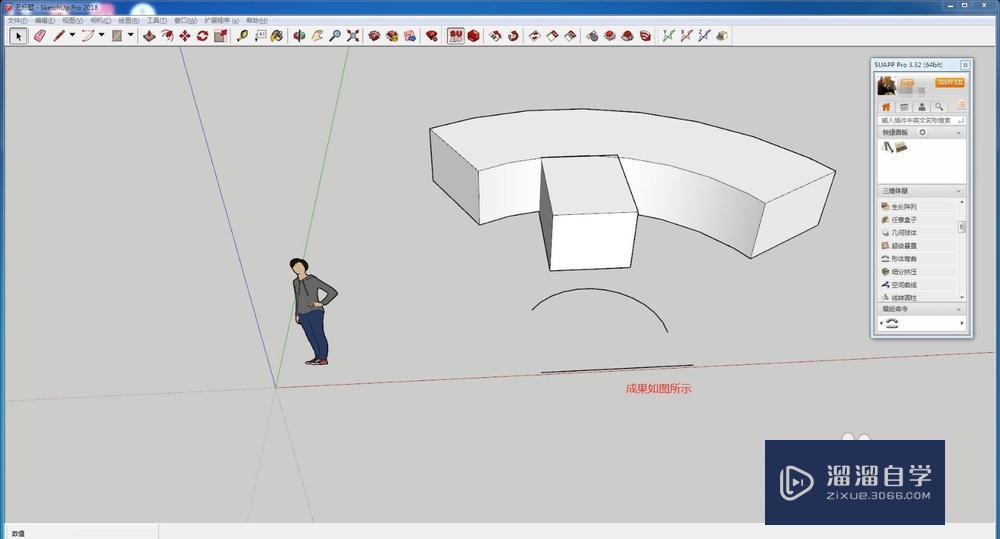Open the 视图 menu
This screenshot has width=1000, height=539.
tap(73, 20)
